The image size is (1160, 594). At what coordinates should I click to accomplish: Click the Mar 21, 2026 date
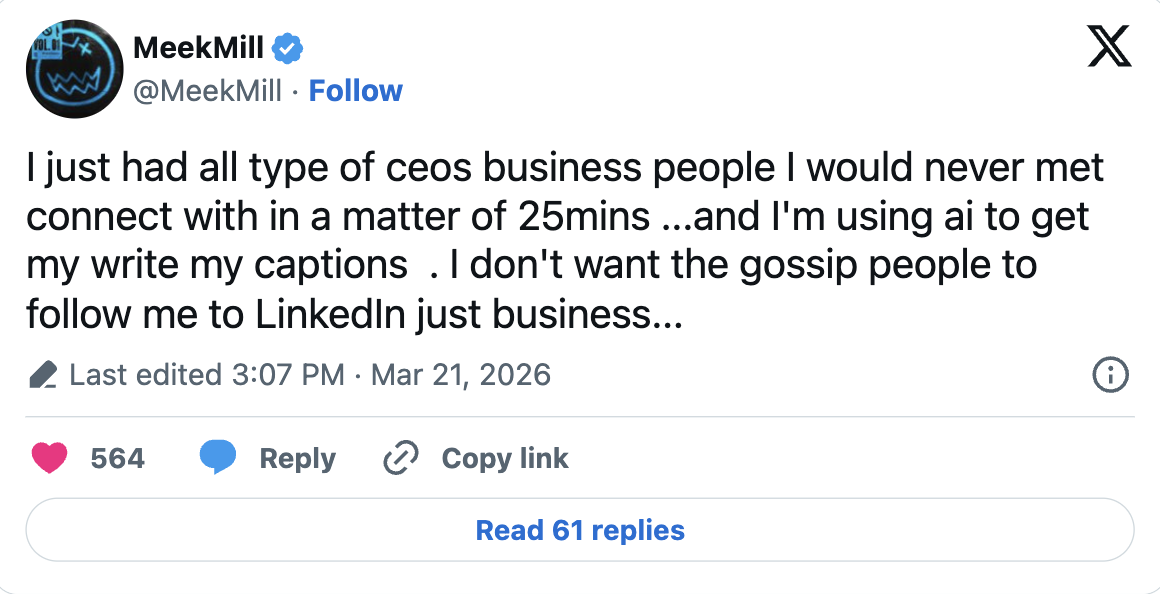pyautogui.click(x=461, y=375)
